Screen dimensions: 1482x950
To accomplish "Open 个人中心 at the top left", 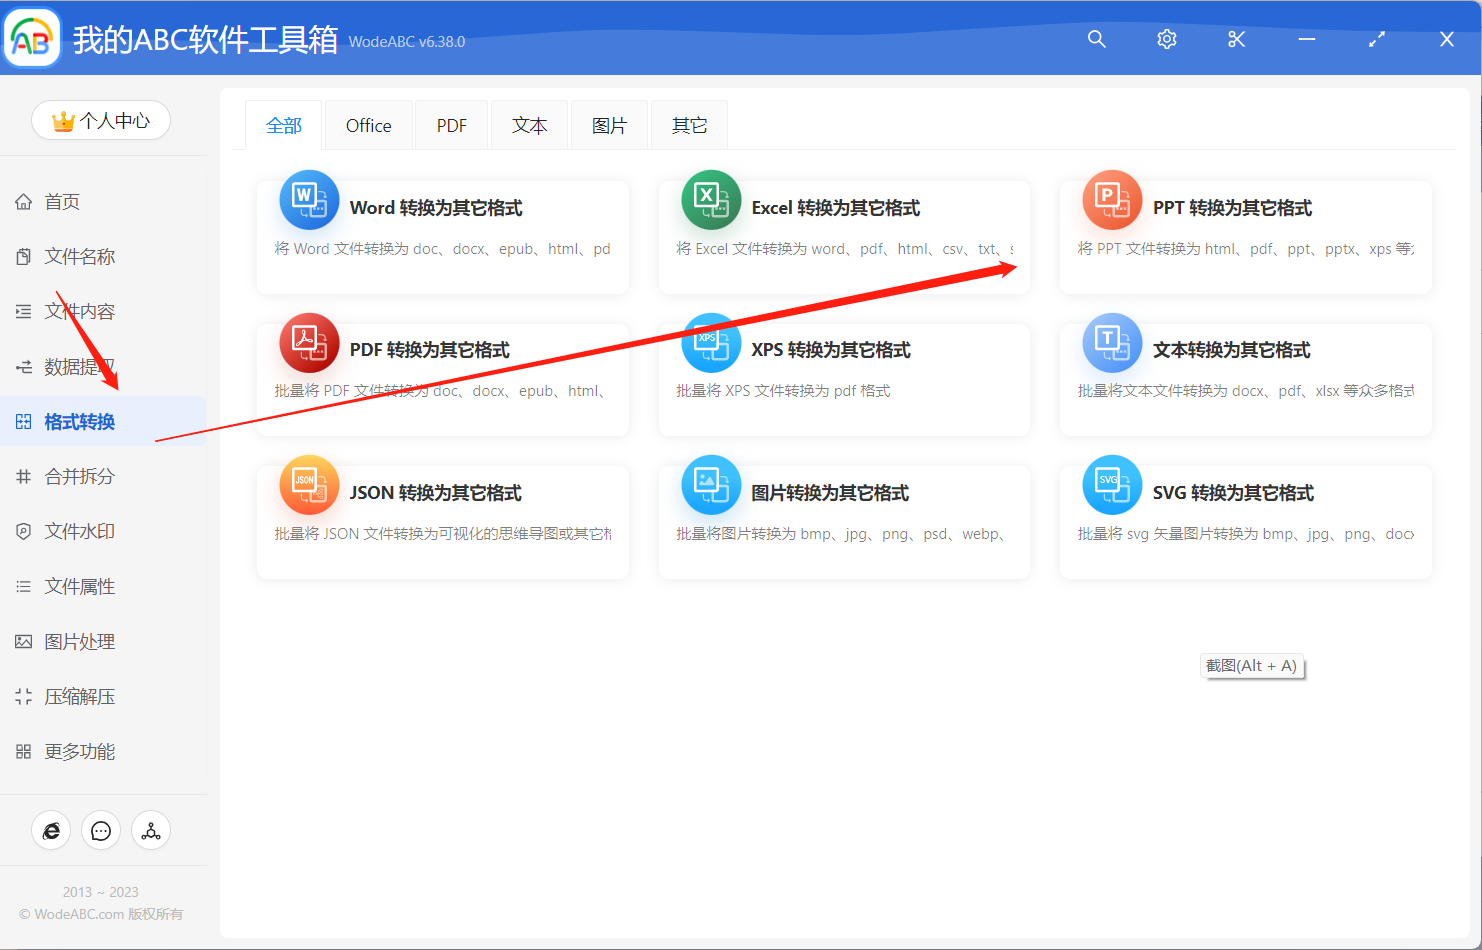I will (x=100, y=119).
